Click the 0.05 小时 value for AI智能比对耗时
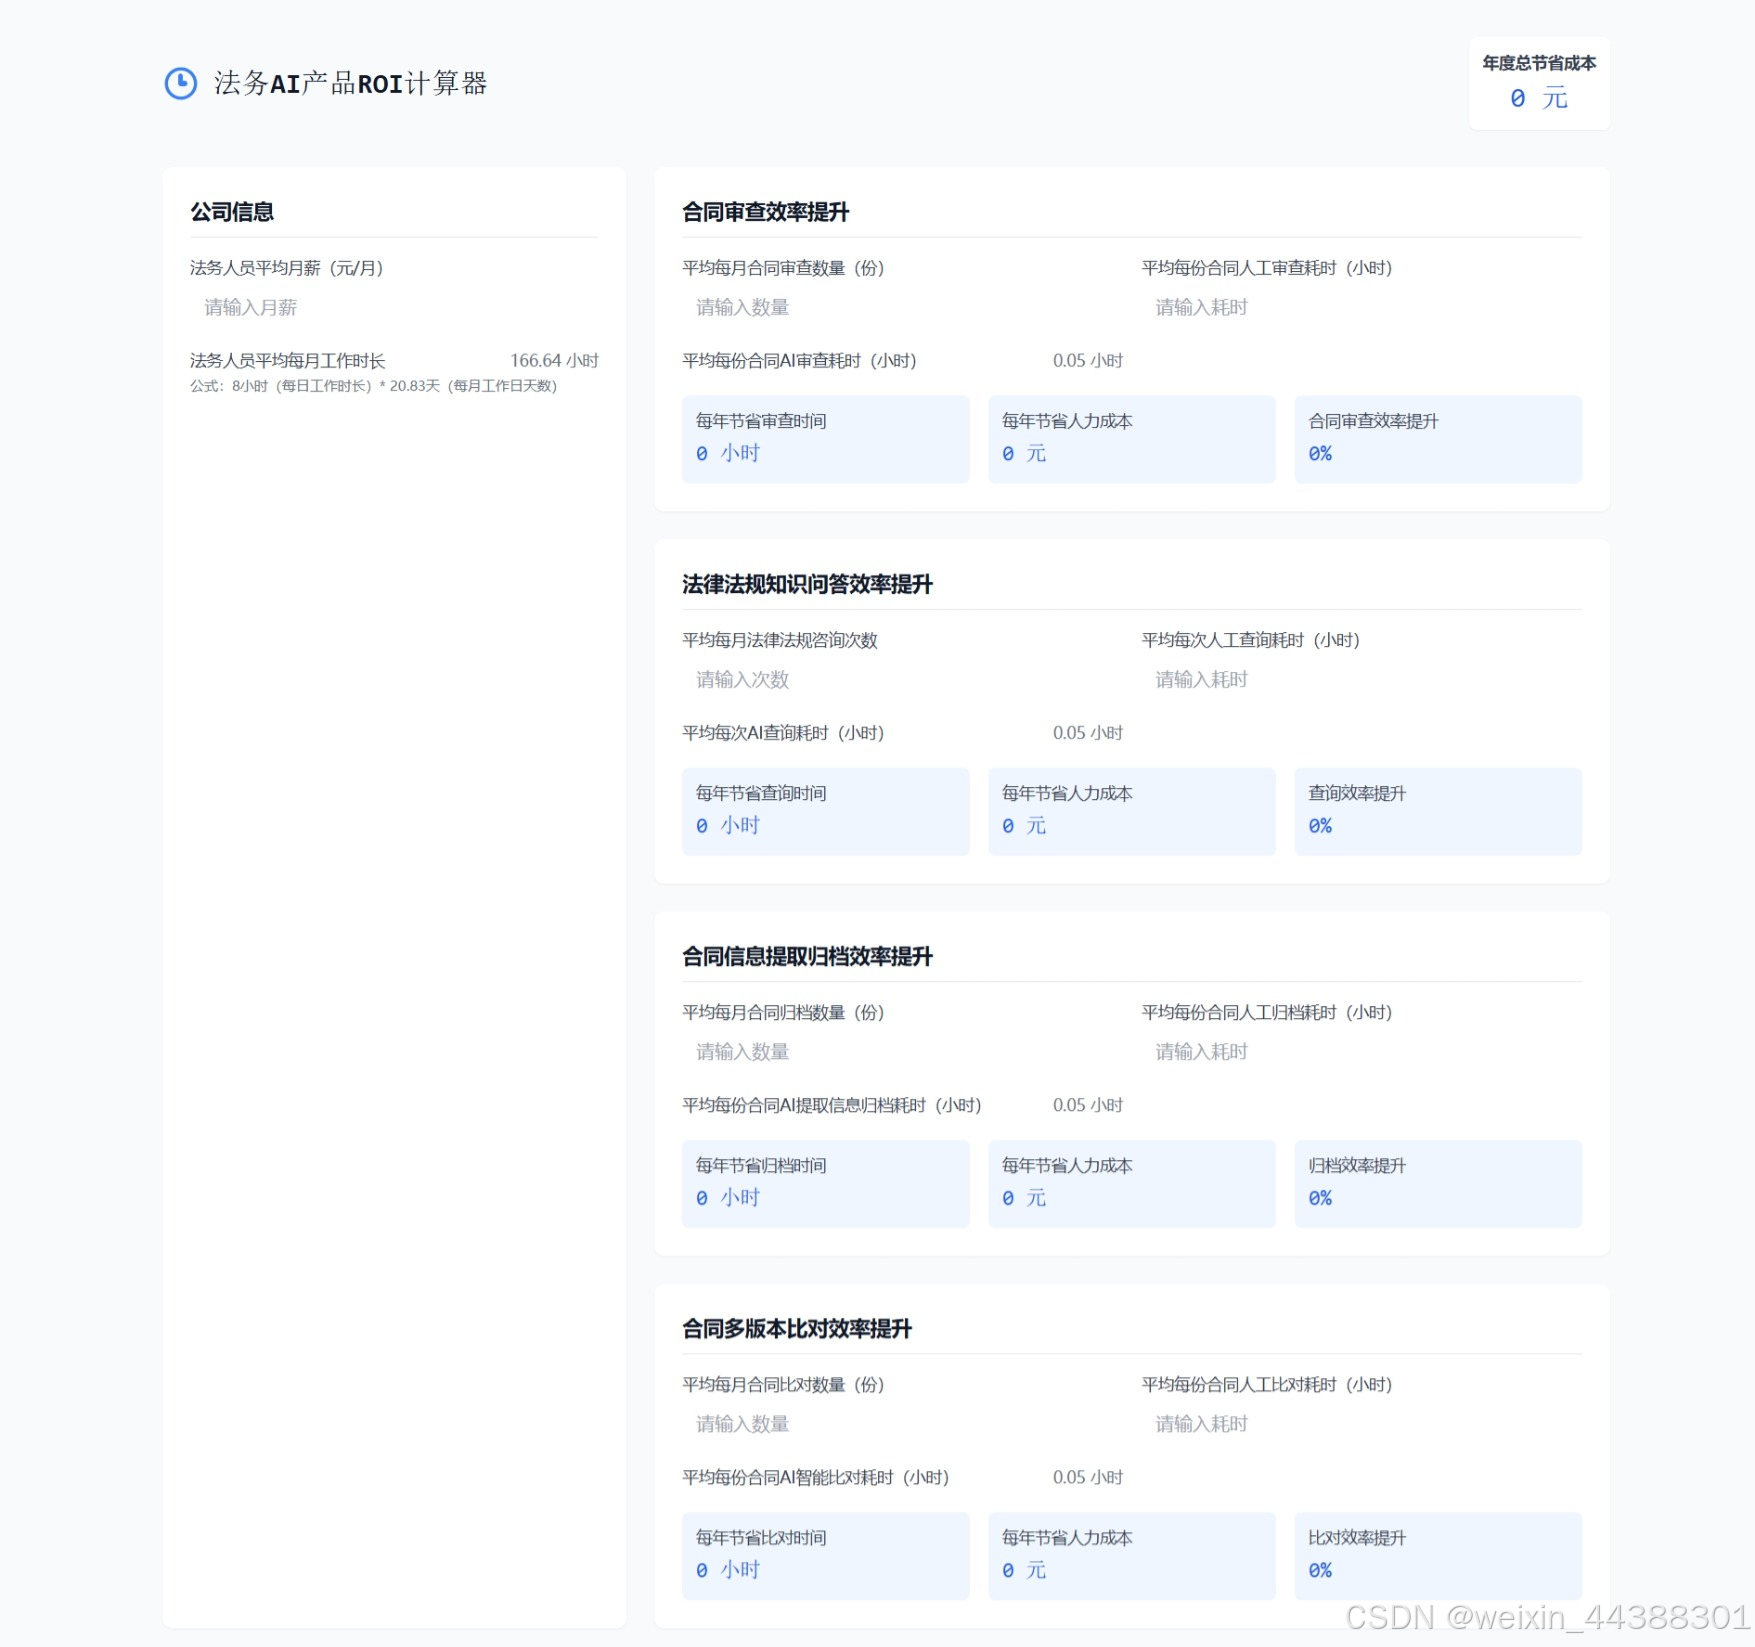The height and width of the screenshot is (1647, 1755). pos(1088,1476)
